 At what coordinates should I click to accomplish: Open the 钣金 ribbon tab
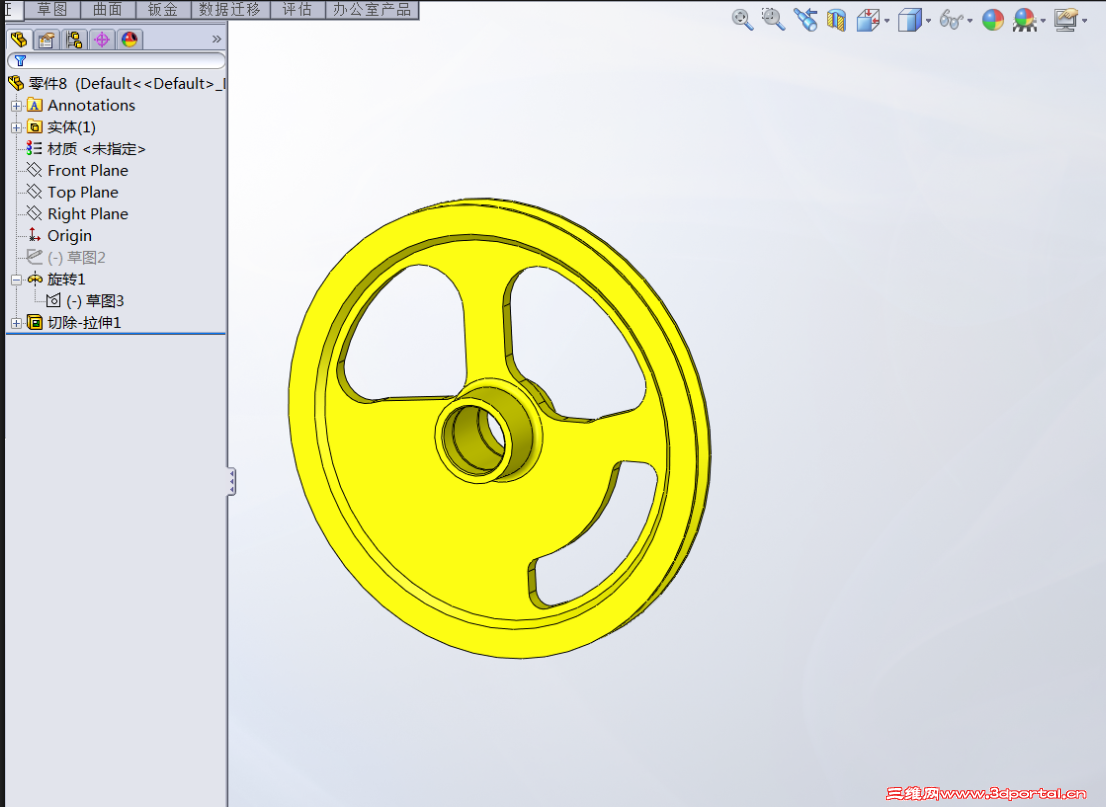point(163,9)
